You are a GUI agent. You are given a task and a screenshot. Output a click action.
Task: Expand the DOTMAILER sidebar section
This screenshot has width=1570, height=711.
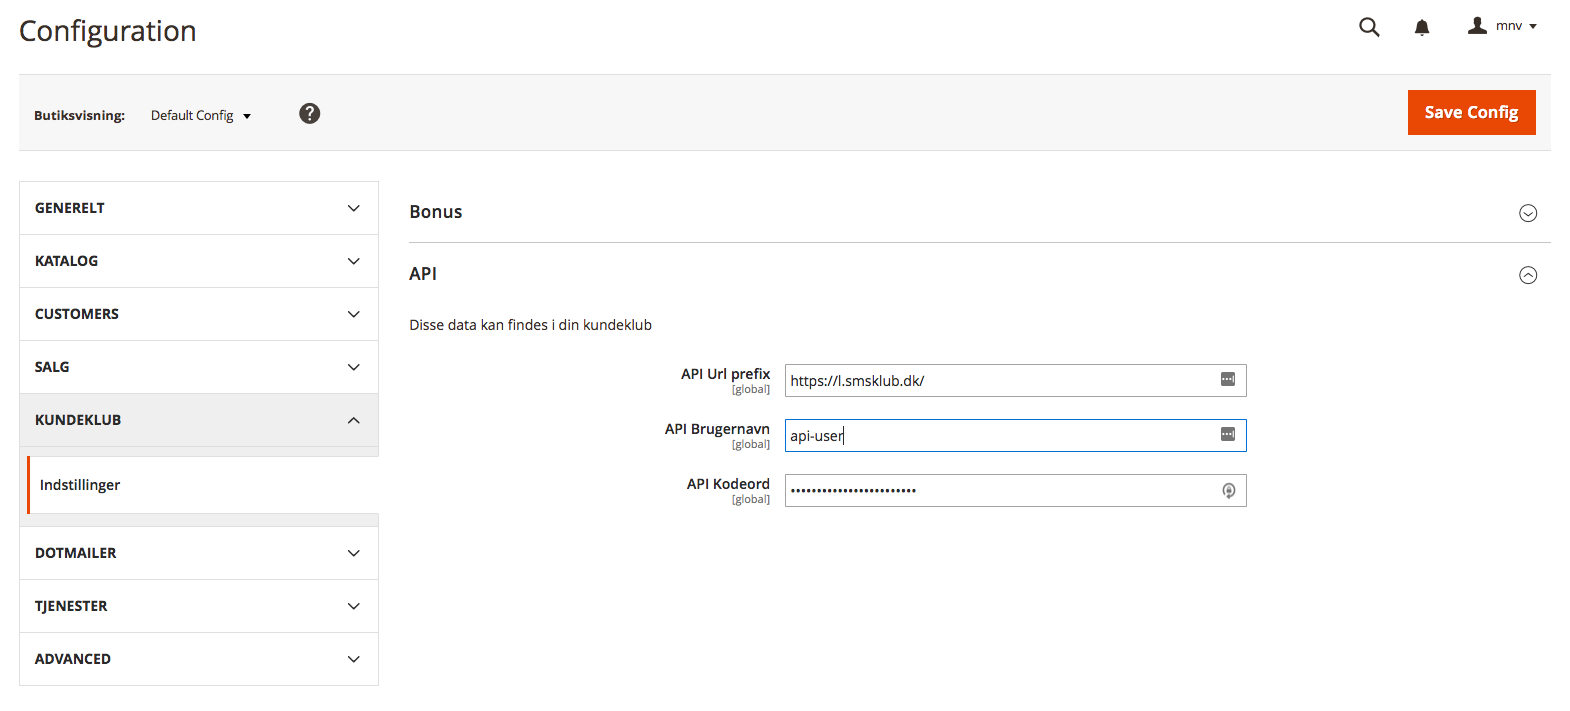click(x=199, y=553)
